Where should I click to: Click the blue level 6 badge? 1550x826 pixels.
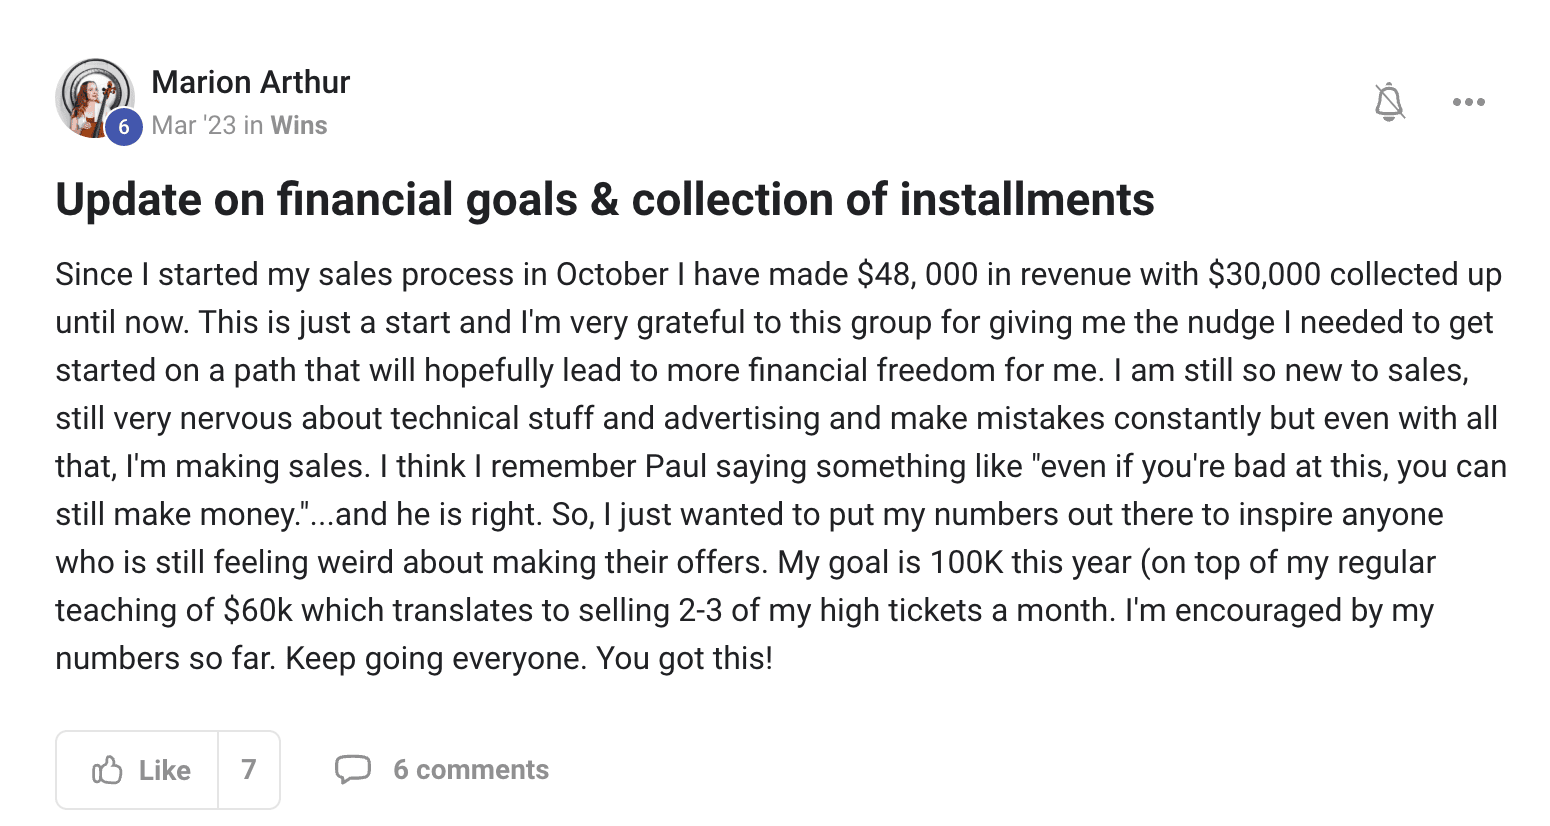124,127
